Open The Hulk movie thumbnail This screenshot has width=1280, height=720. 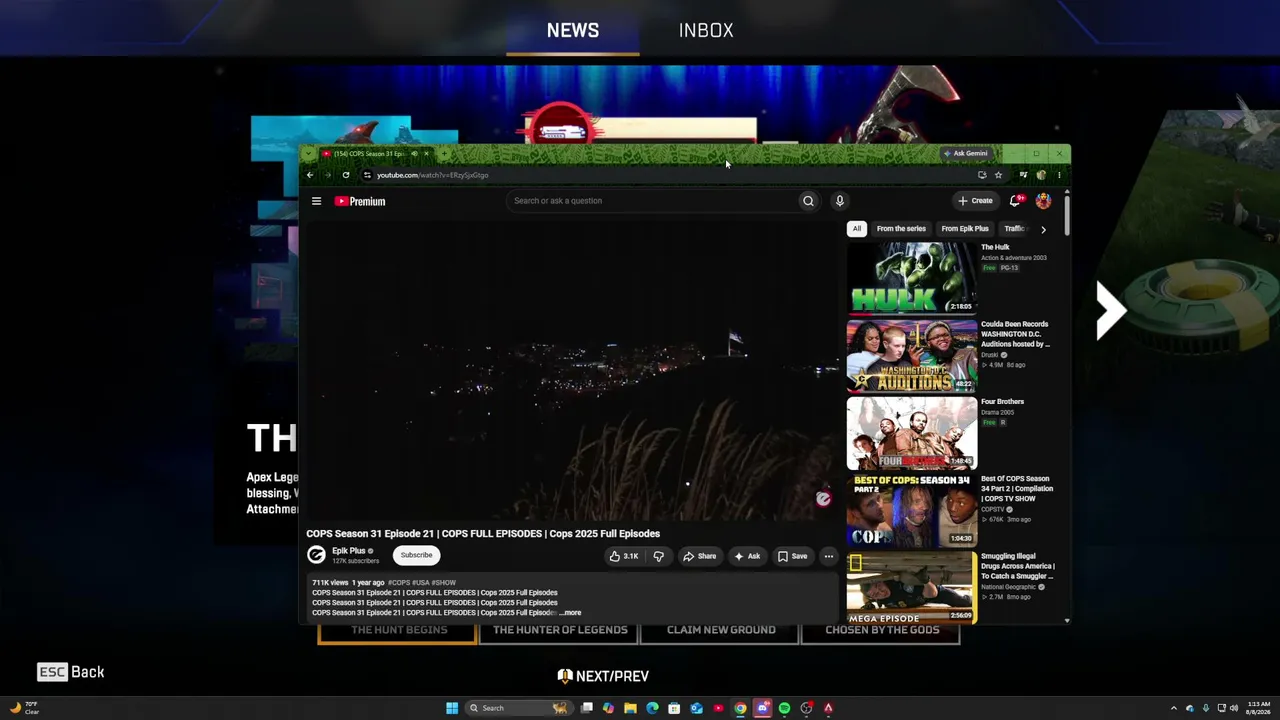(912, 278)
